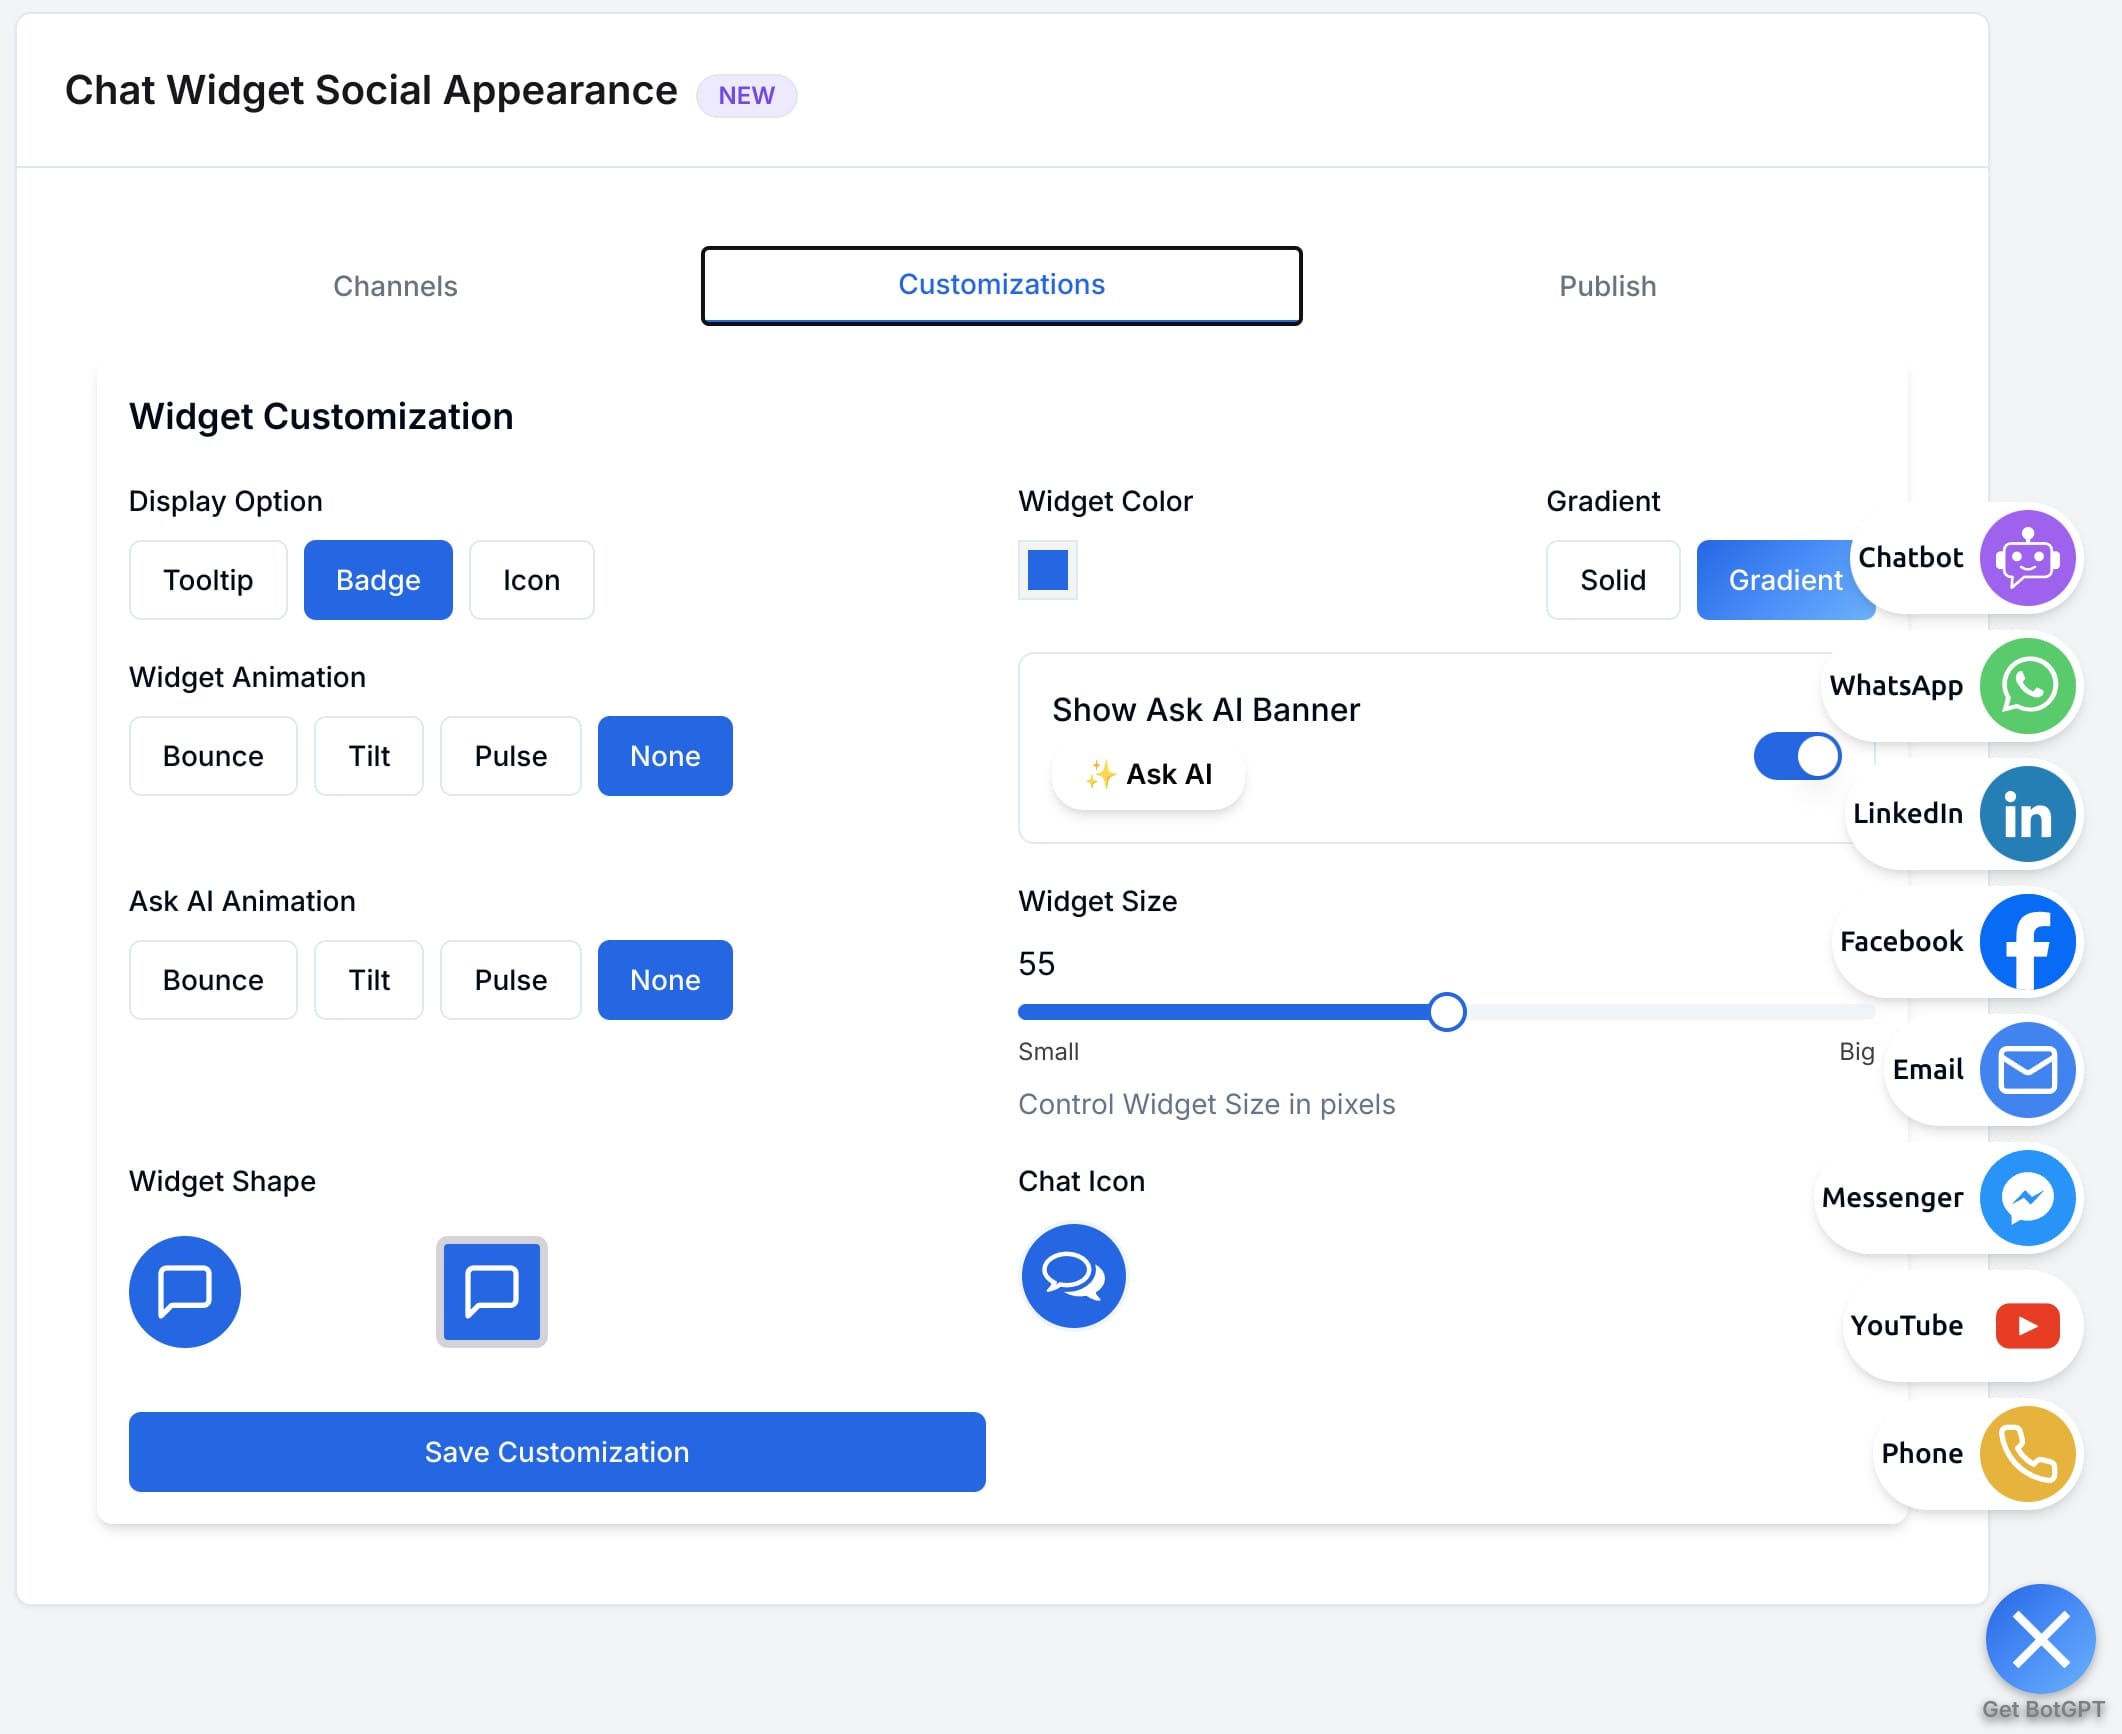
Task: Select Tooltip as the display option
Action: click(x=207, y=579)
